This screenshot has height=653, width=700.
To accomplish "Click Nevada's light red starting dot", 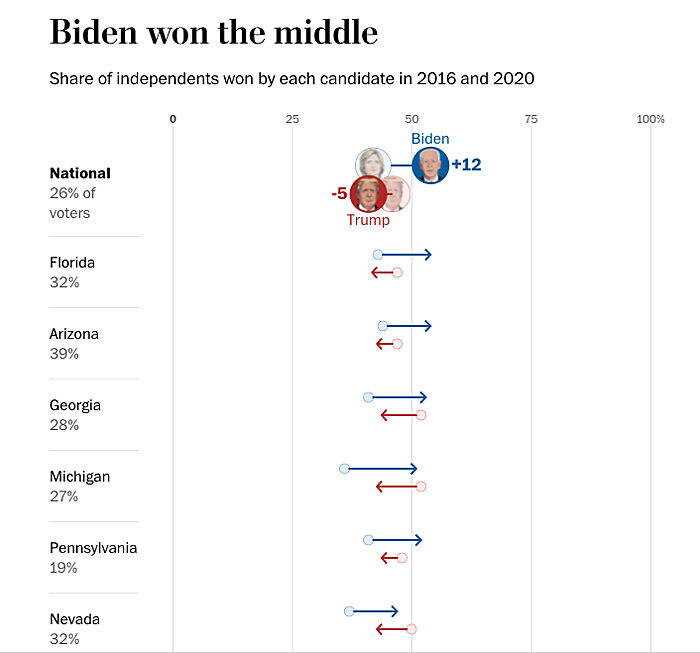I will 411,629.
